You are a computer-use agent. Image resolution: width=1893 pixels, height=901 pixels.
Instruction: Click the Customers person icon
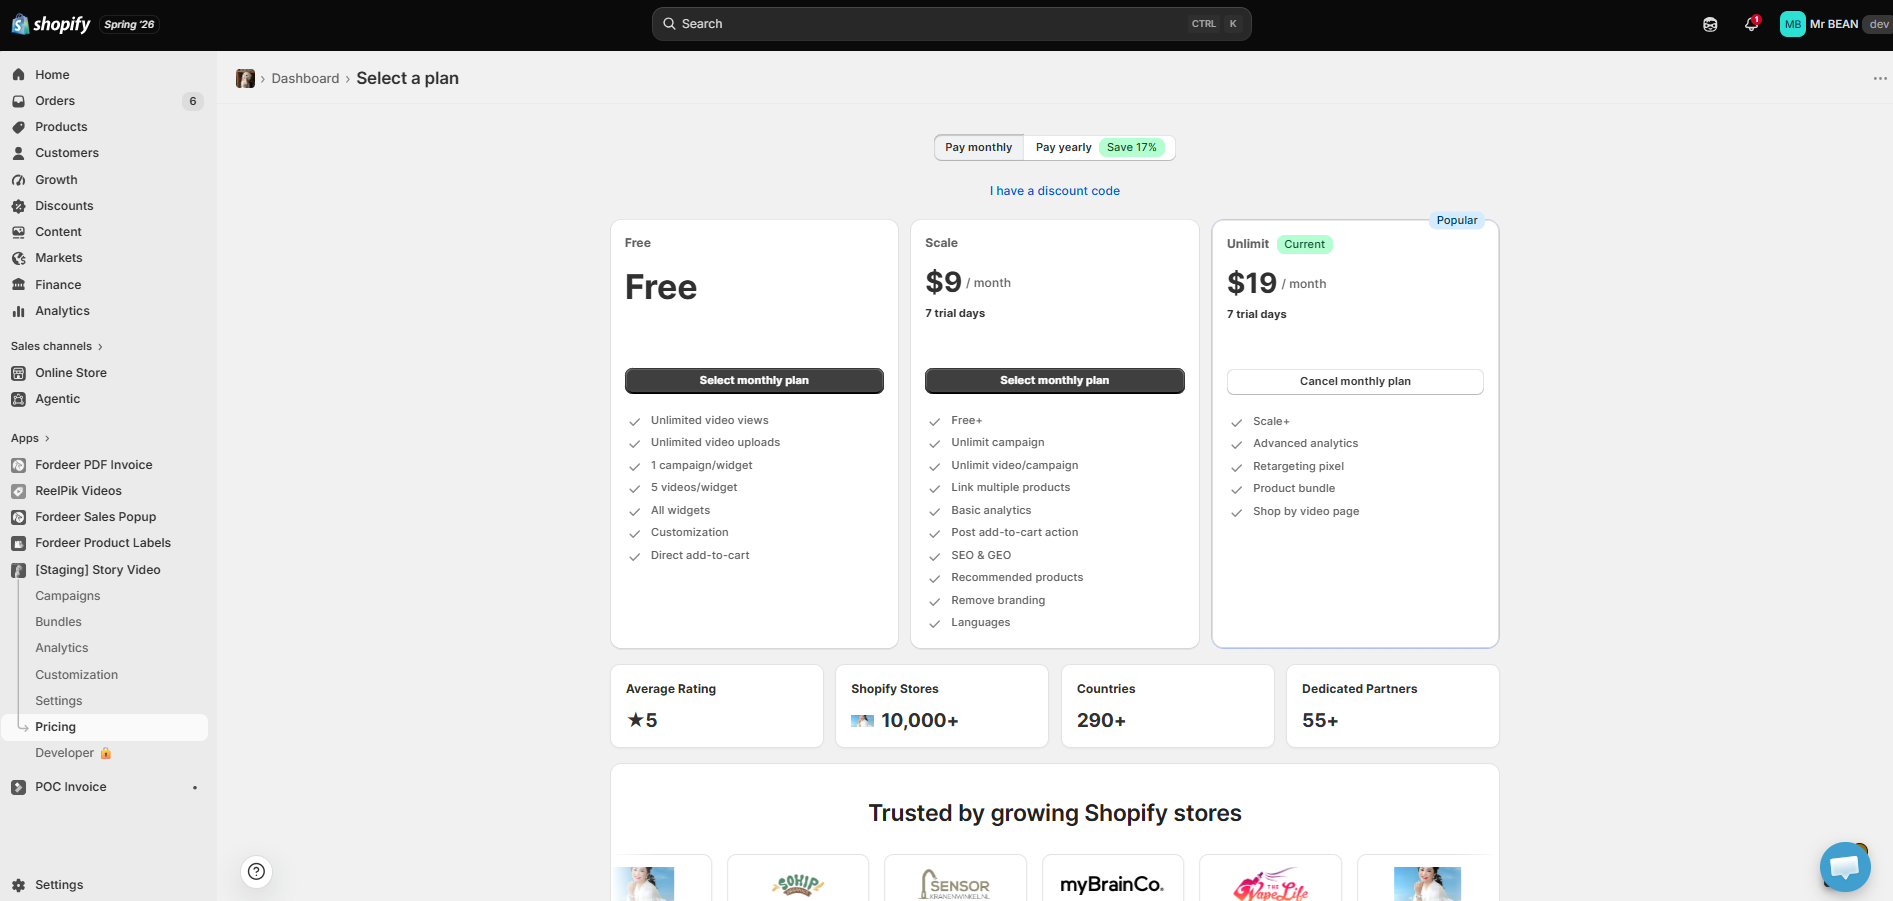click(18, 153)
